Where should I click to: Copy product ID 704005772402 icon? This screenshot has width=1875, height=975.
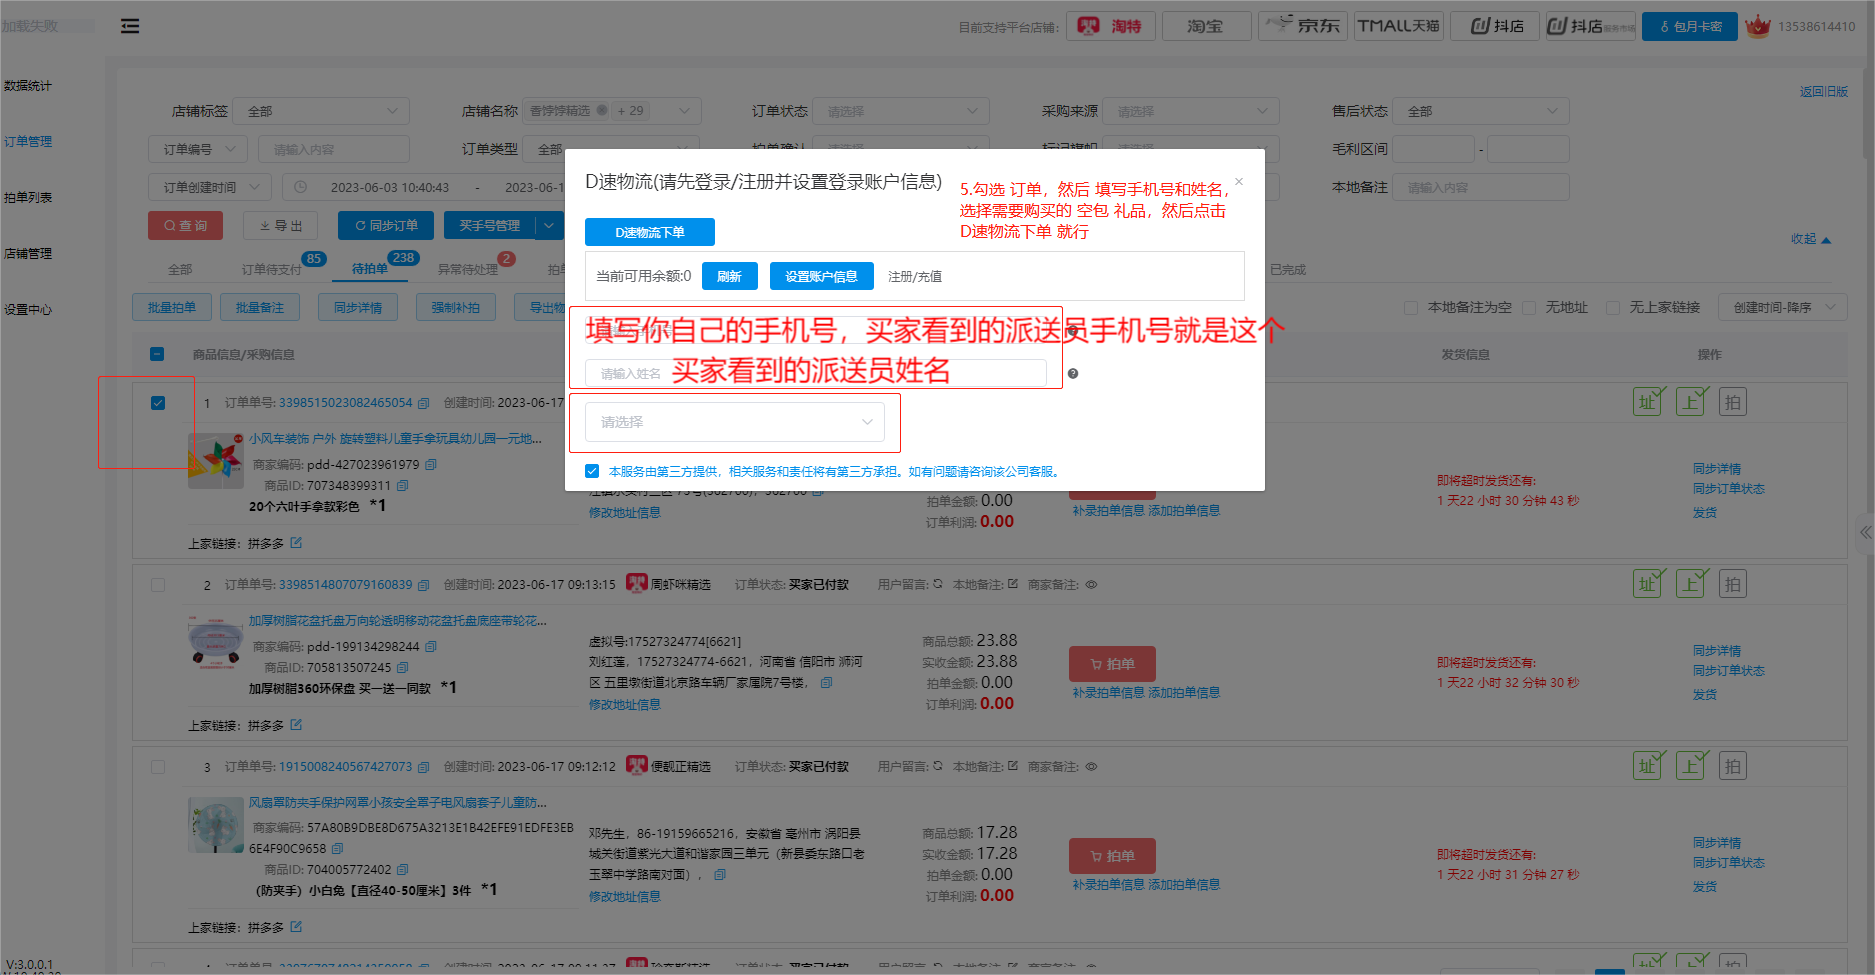tap(402, 869)
